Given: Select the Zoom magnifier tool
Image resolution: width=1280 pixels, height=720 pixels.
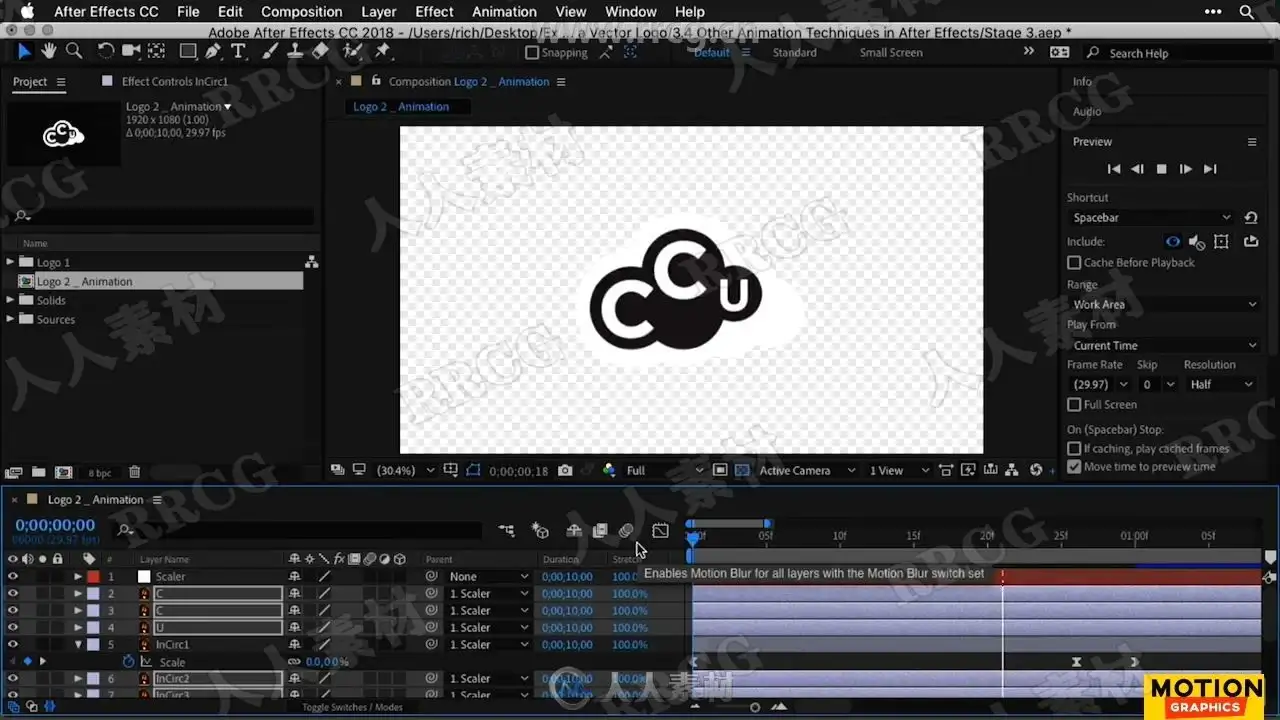Looking at the screenshot, I should tap(74, 51).
